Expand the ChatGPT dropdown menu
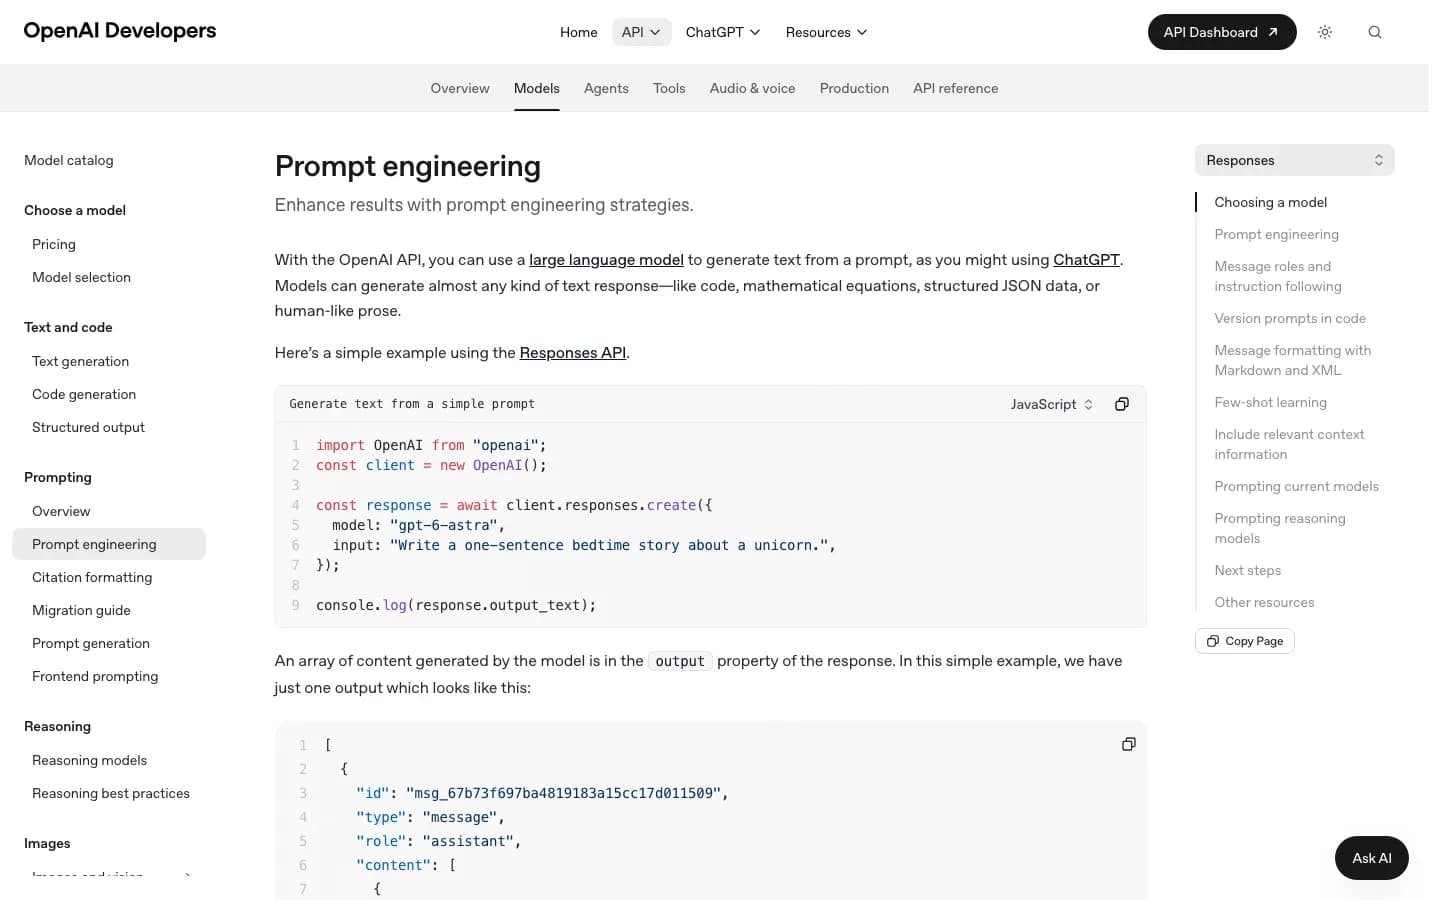Viewport: 1440px width, 900px height. (723, 32)
